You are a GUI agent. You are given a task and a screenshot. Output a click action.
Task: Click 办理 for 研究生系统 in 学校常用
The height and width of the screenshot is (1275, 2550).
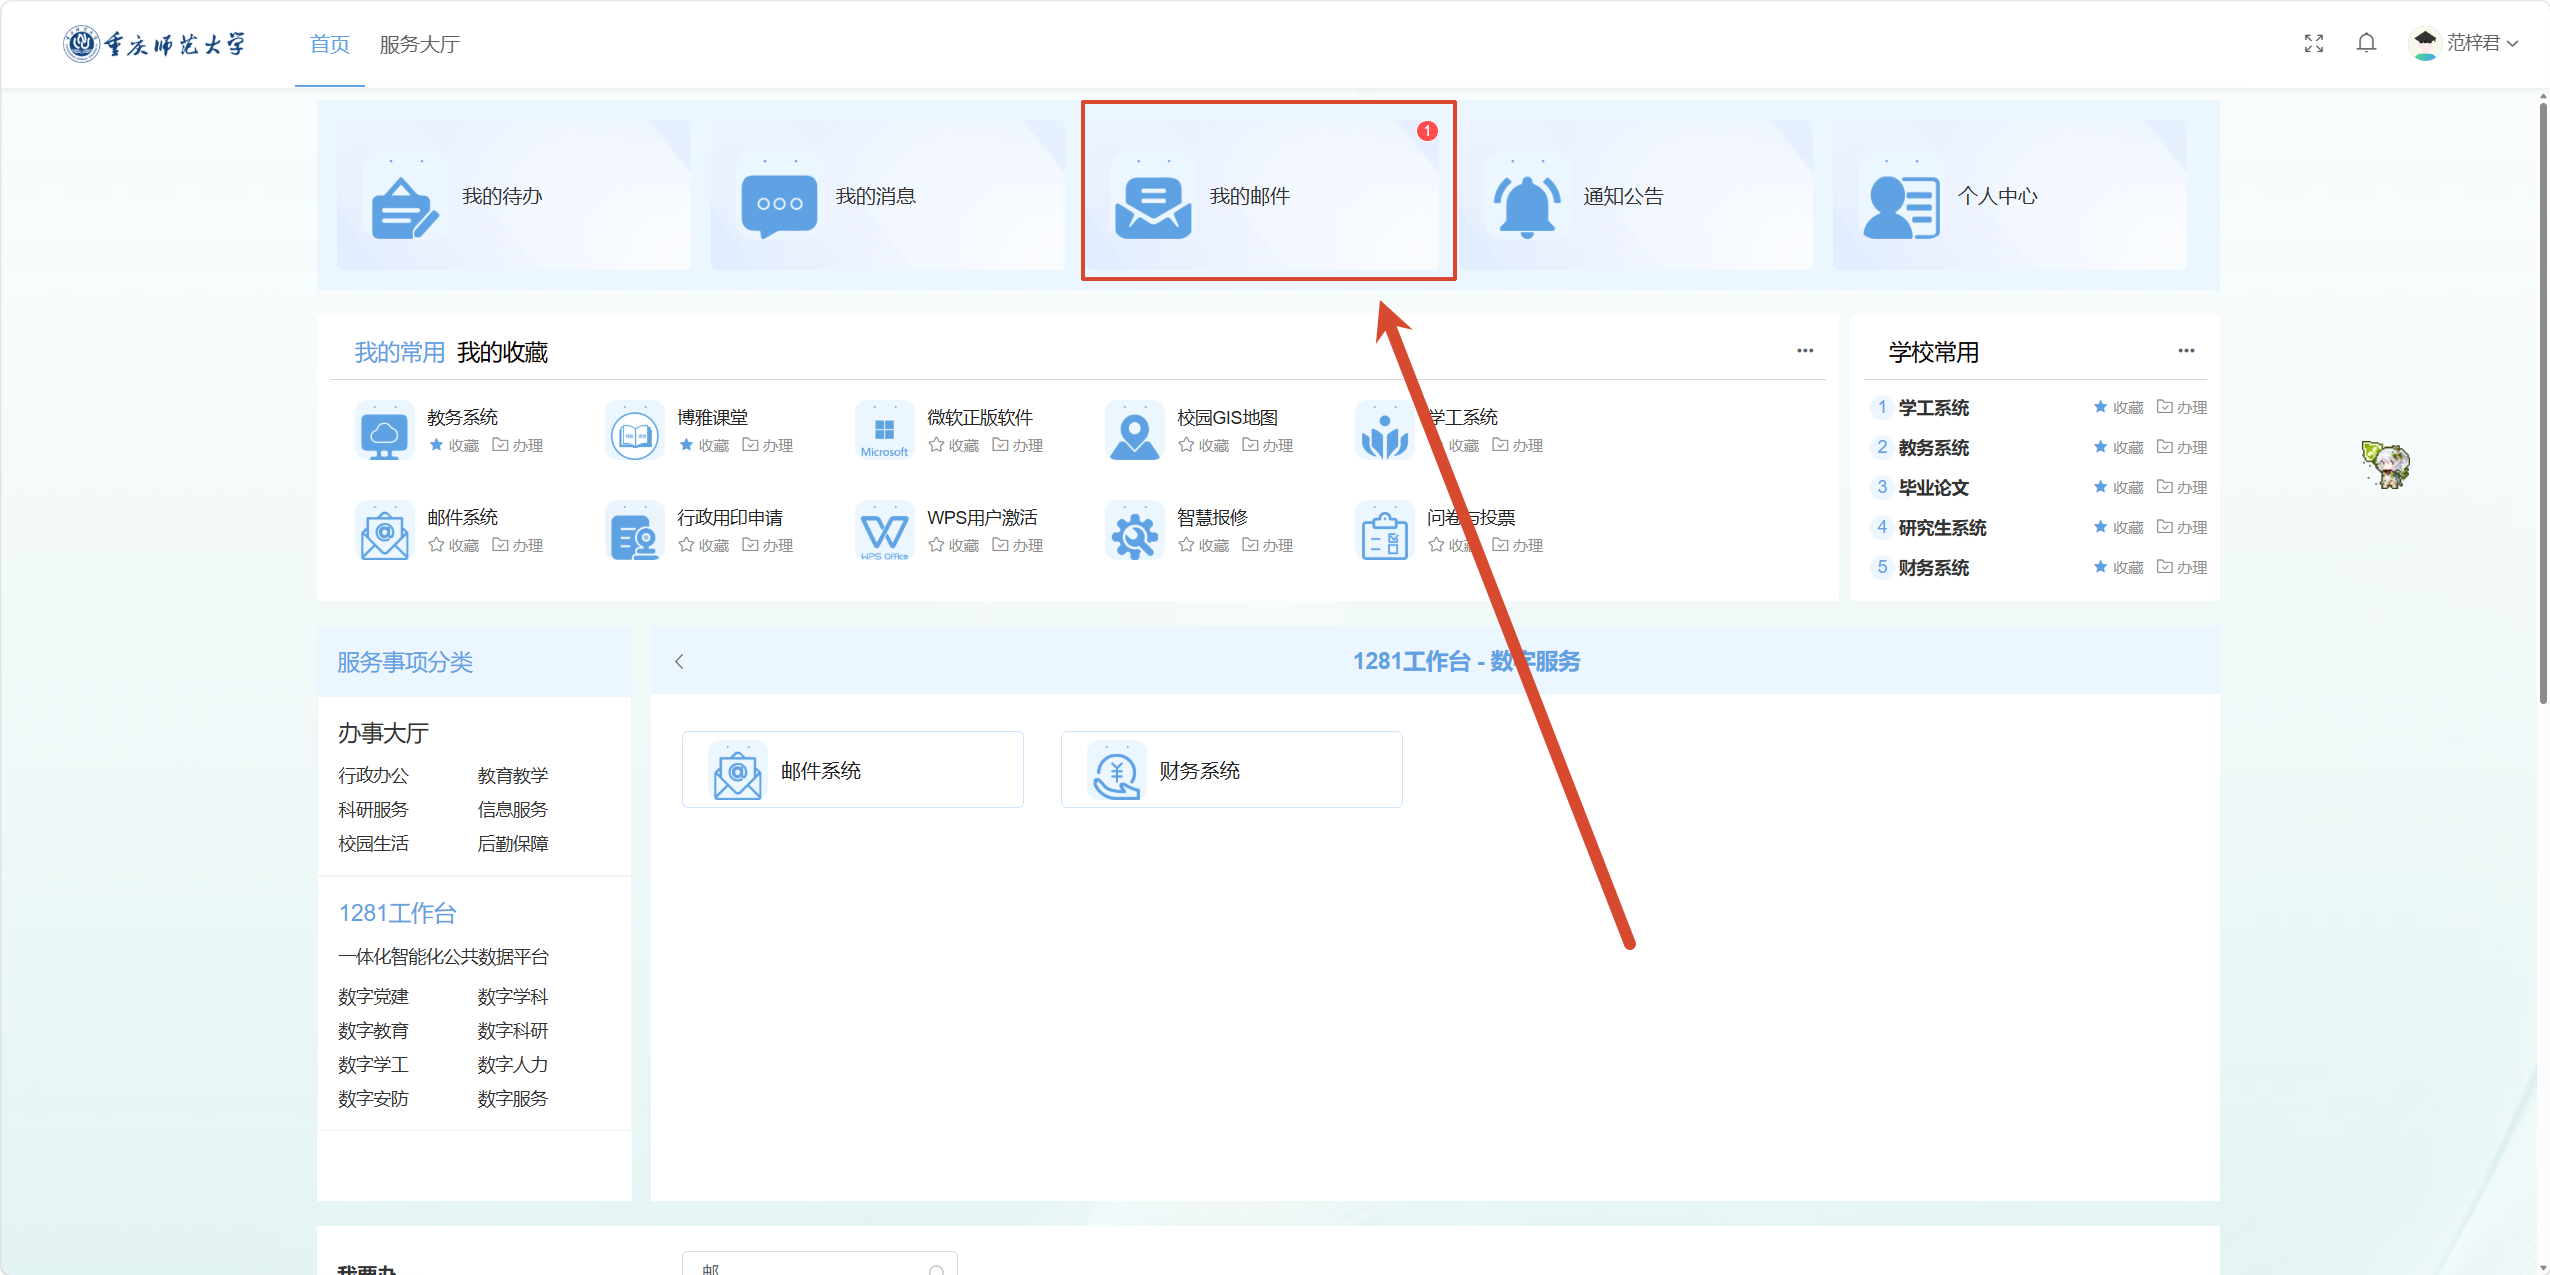[x=2182, y=527]
